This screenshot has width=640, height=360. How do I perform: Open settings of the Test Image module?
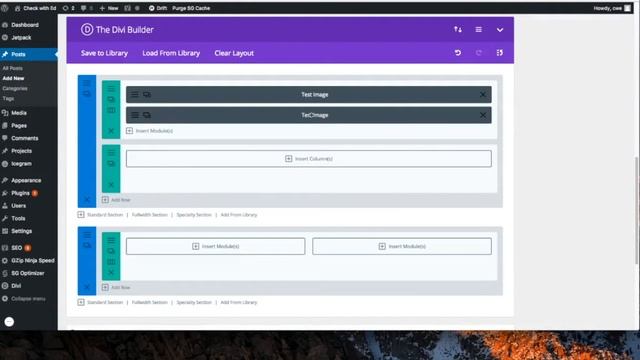coord(135,94)
